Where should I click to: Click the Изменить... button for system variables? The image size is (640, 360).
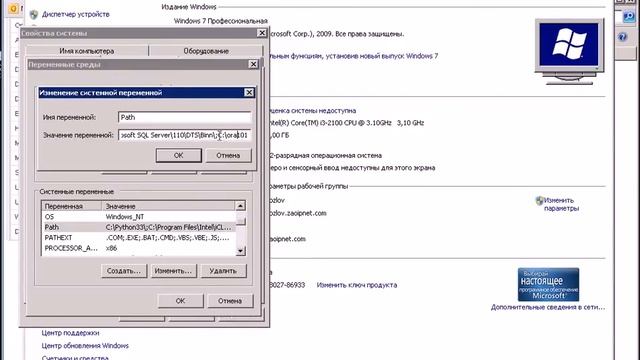[173, 271]
